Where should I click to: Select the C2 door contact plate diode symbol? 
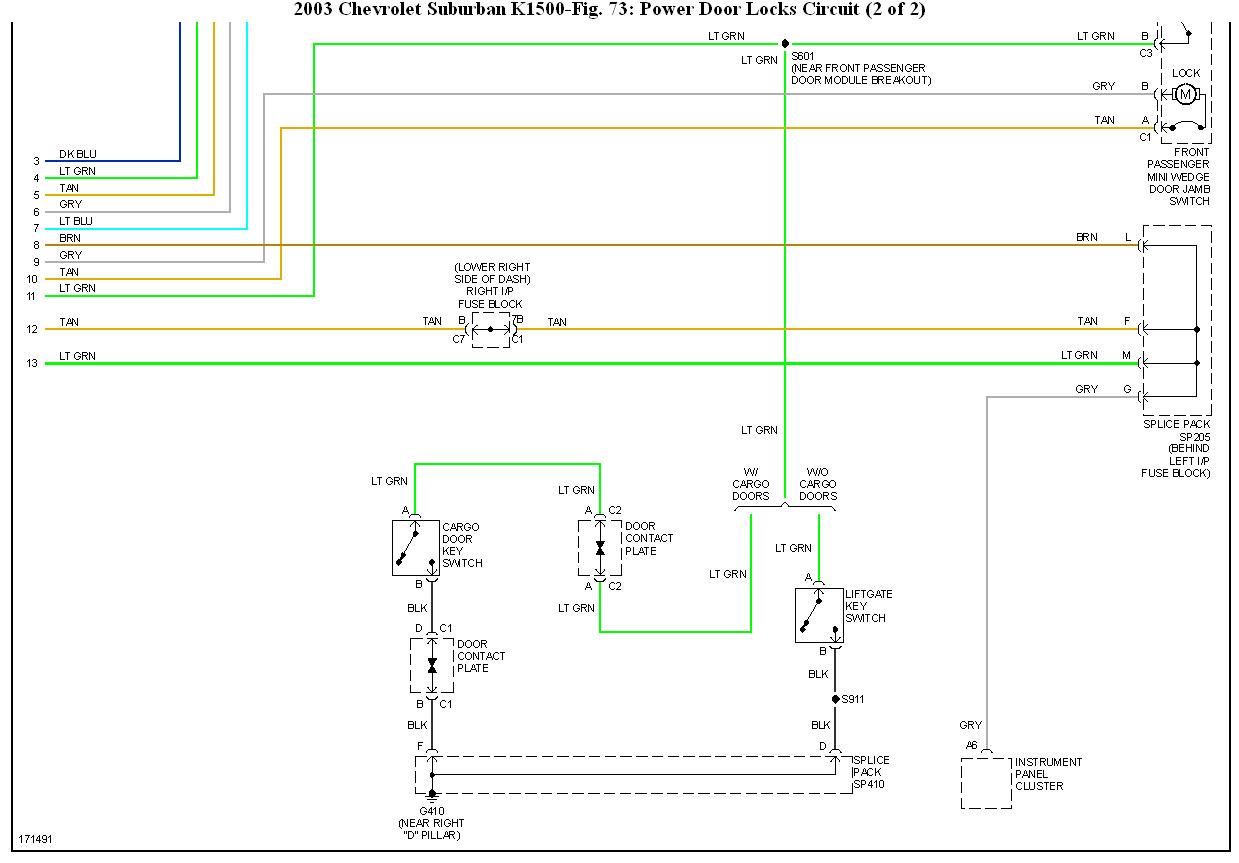600,548
